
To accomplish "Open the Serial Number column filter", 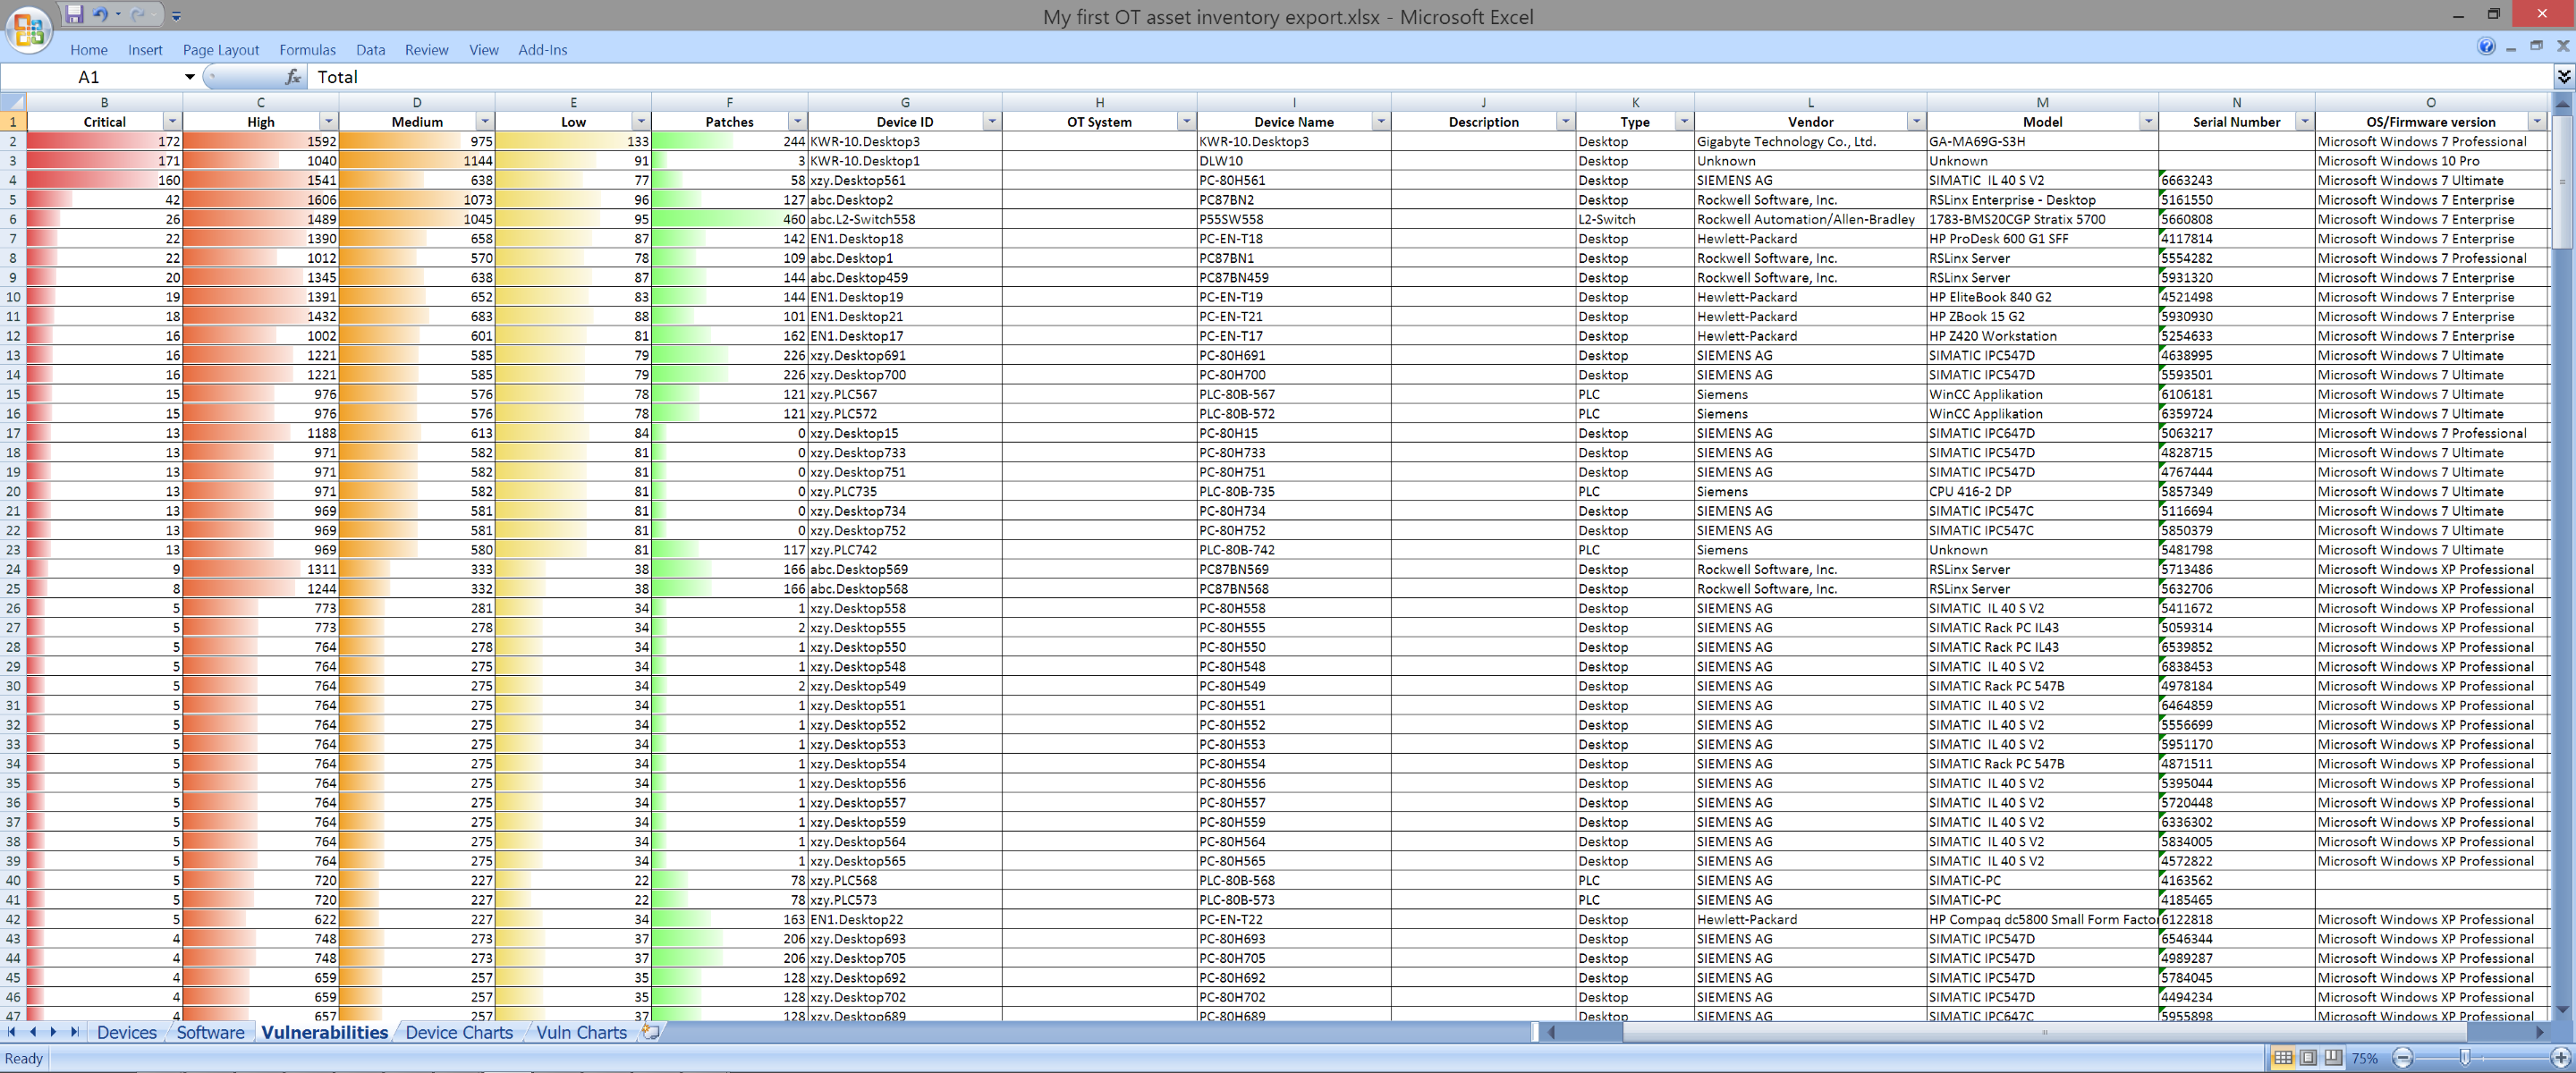I will tap(2304, 122).
